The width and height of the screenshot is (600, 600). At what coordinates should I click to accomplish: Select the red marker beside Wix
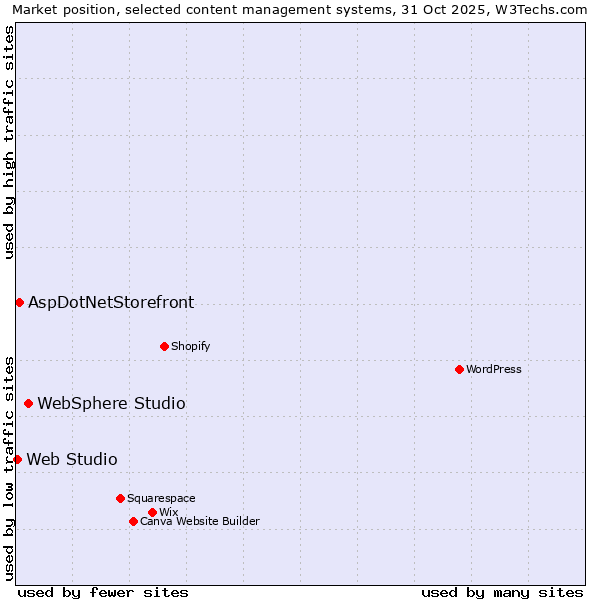coord(152,512)
